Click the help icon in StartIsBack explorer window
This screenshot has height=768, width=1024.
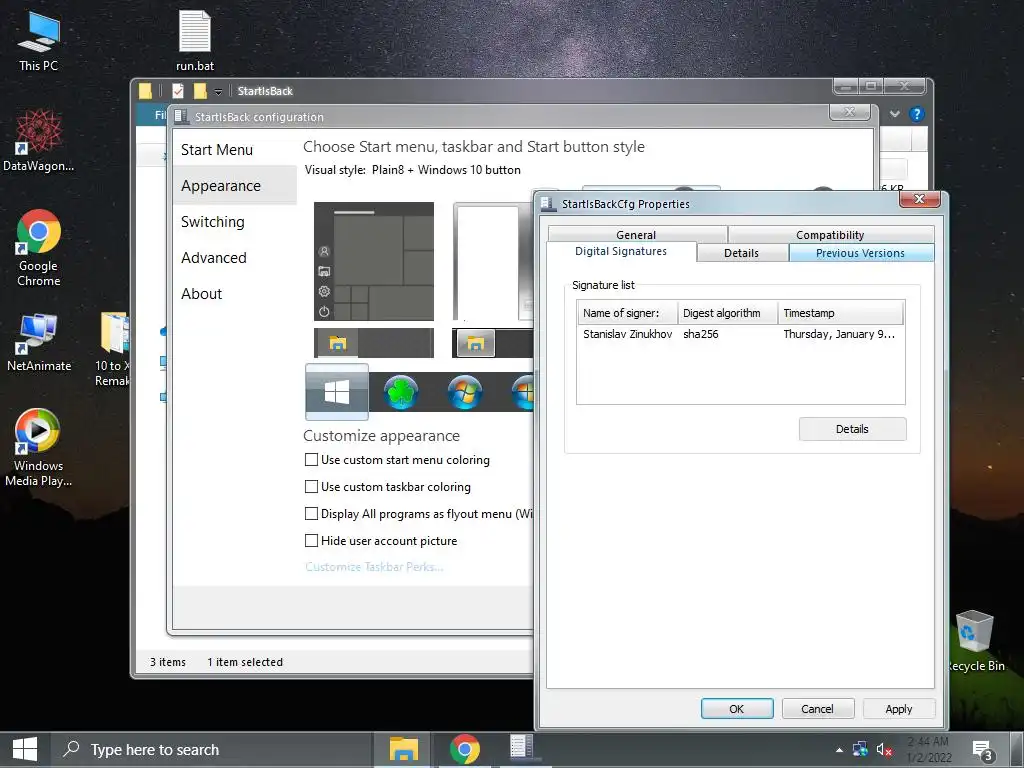[917, 114]
